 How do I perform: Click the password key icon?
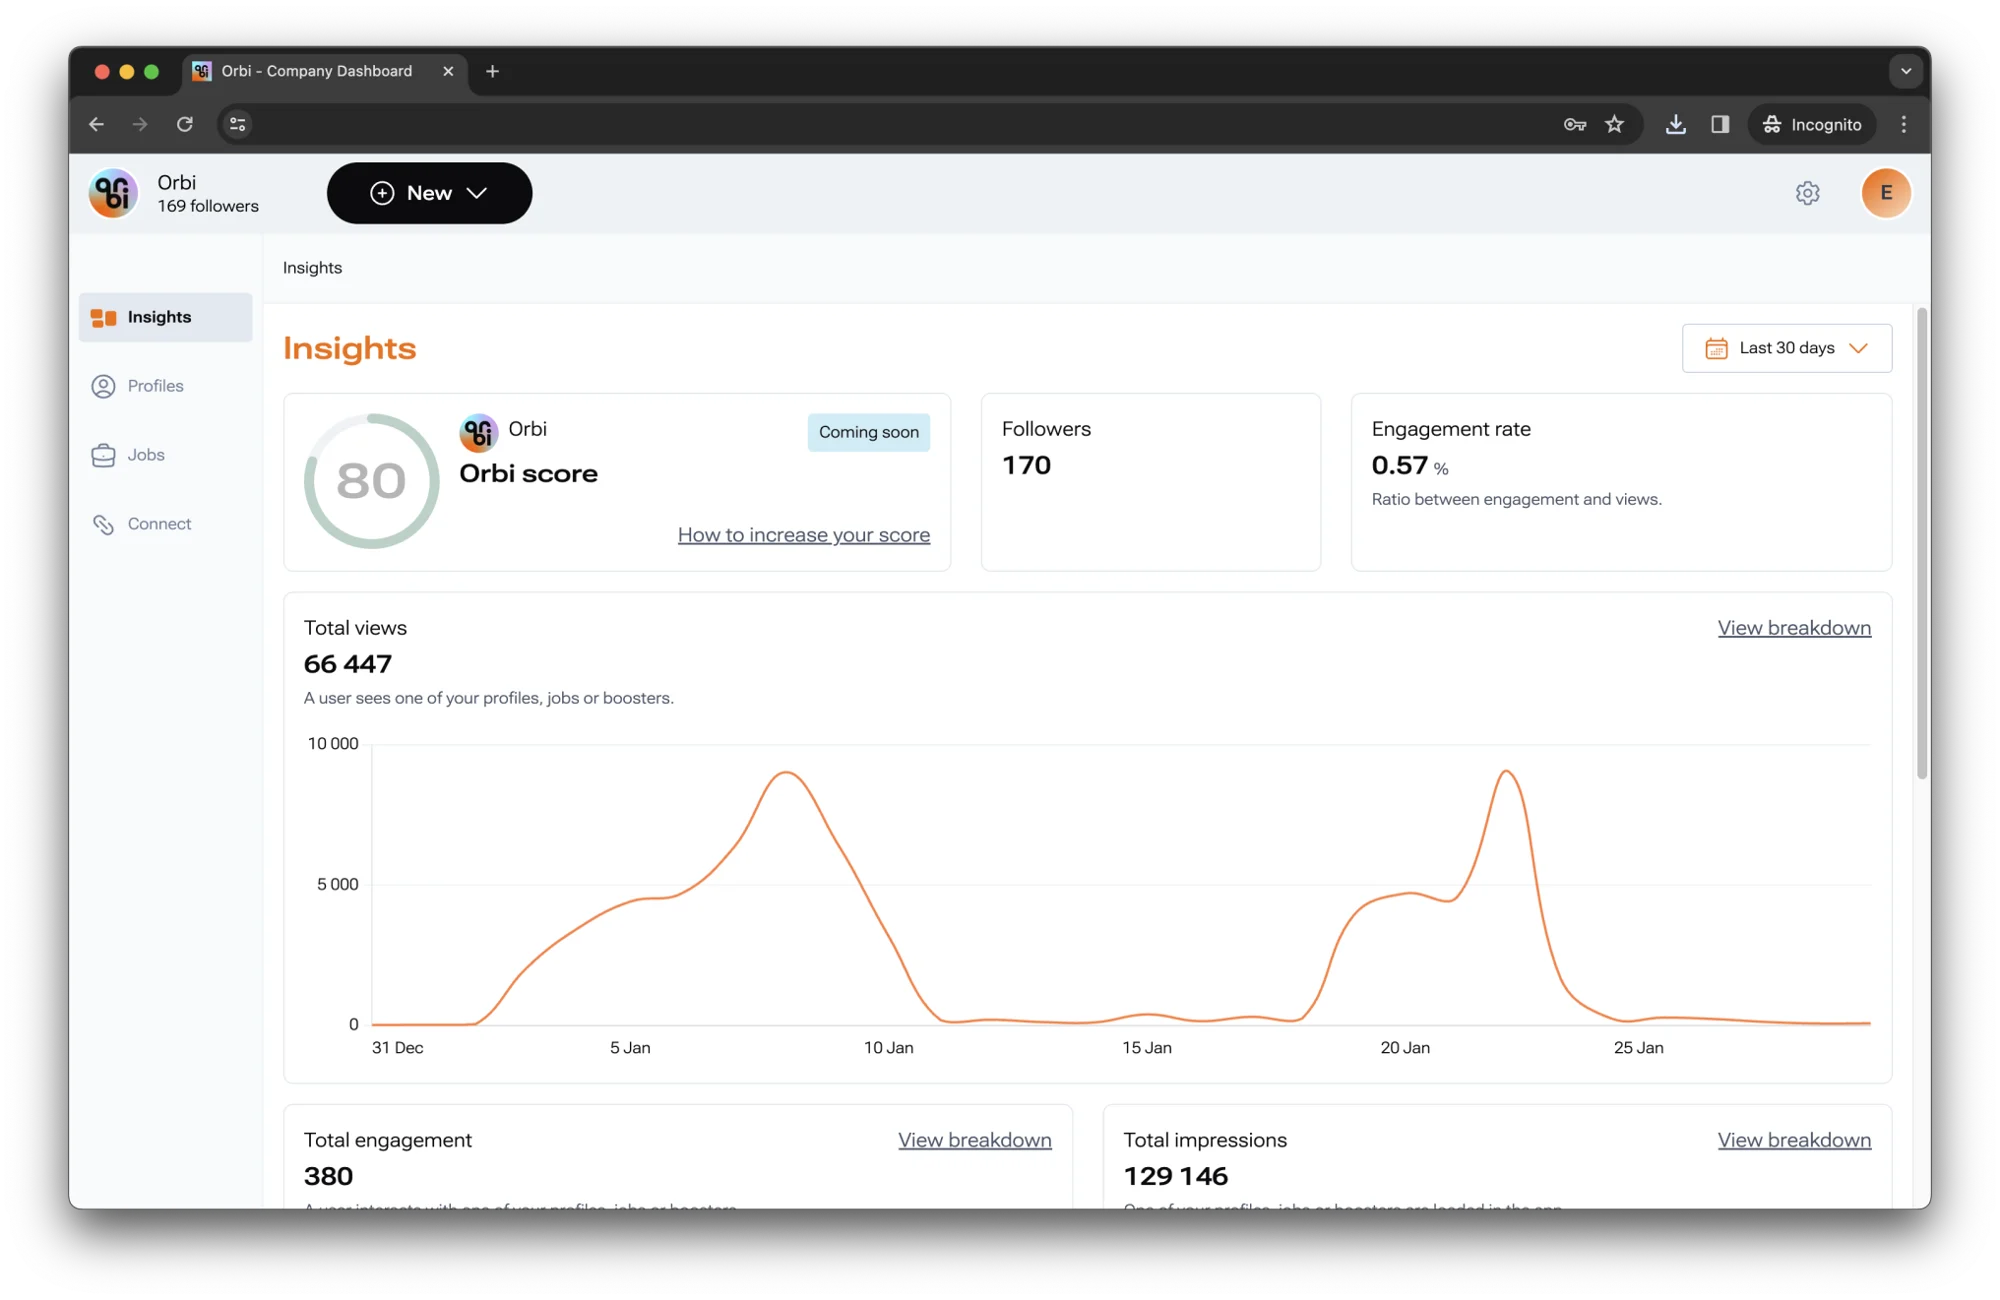click(x=1575, y=124)
